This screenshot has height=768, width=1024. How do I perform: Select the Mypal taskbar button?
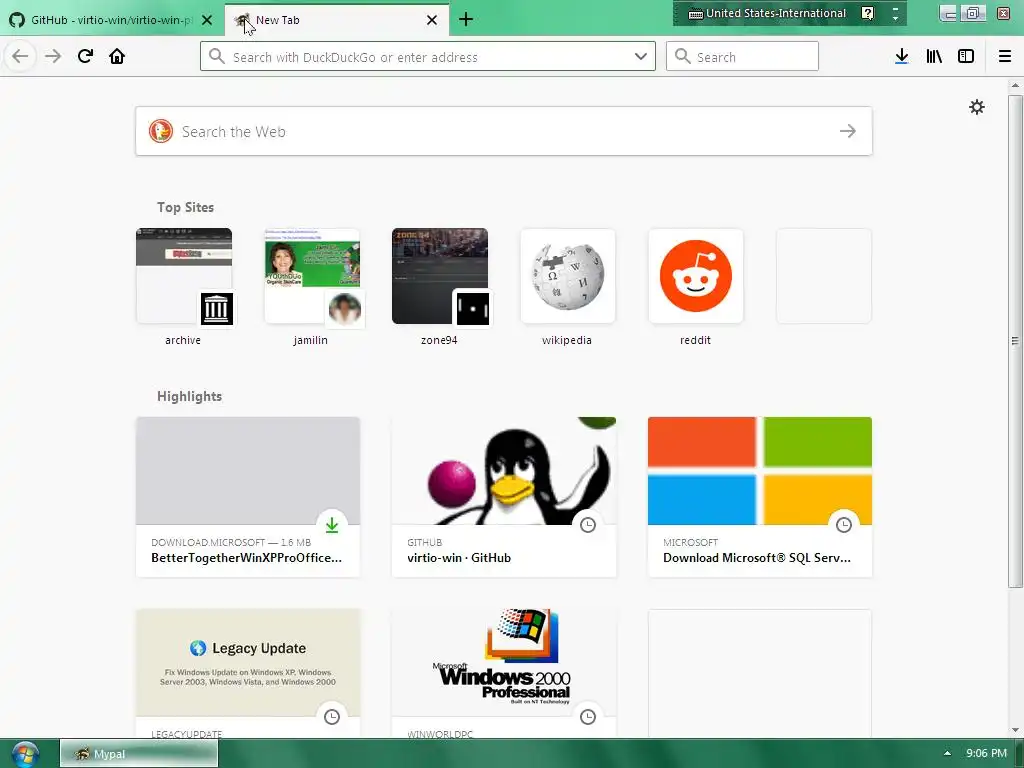pos(139,754)
